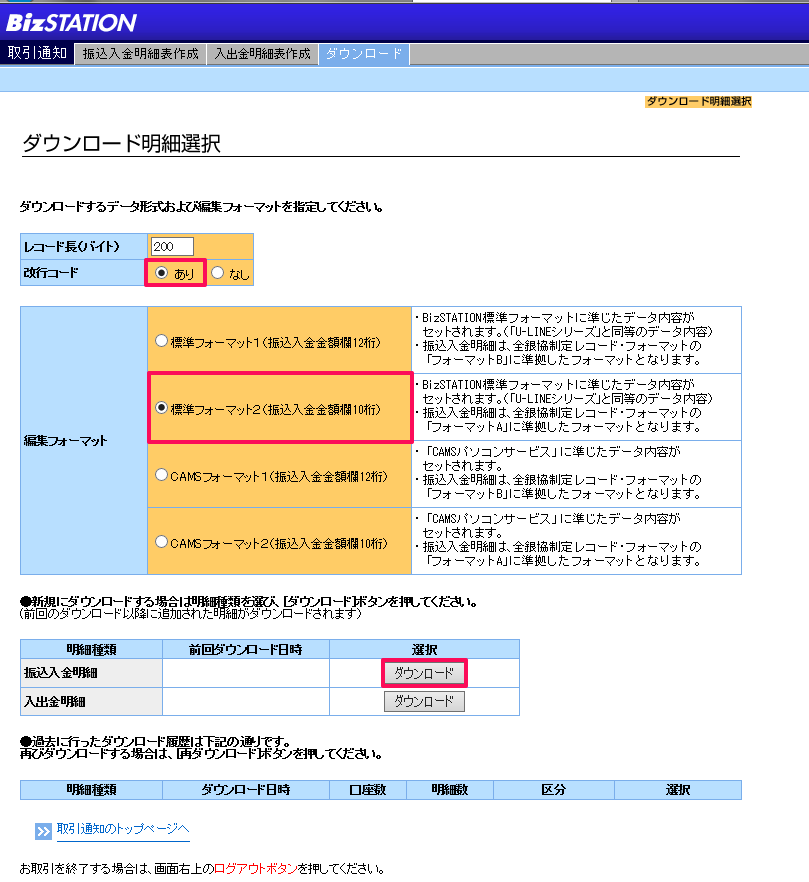Click the 明細種類 column header
This screenshot has width=809, height=882.
88,648
